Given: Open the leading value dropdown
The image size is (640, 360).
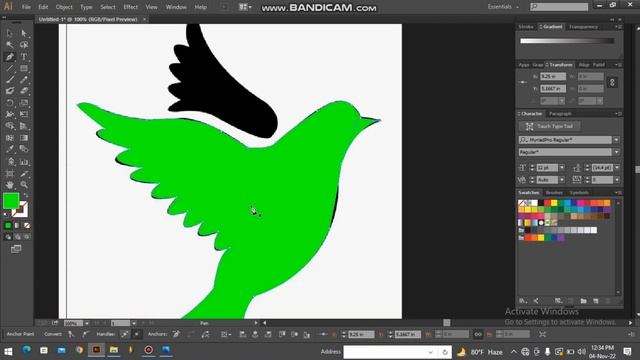Looking at the screenshot, I should 617,168.
